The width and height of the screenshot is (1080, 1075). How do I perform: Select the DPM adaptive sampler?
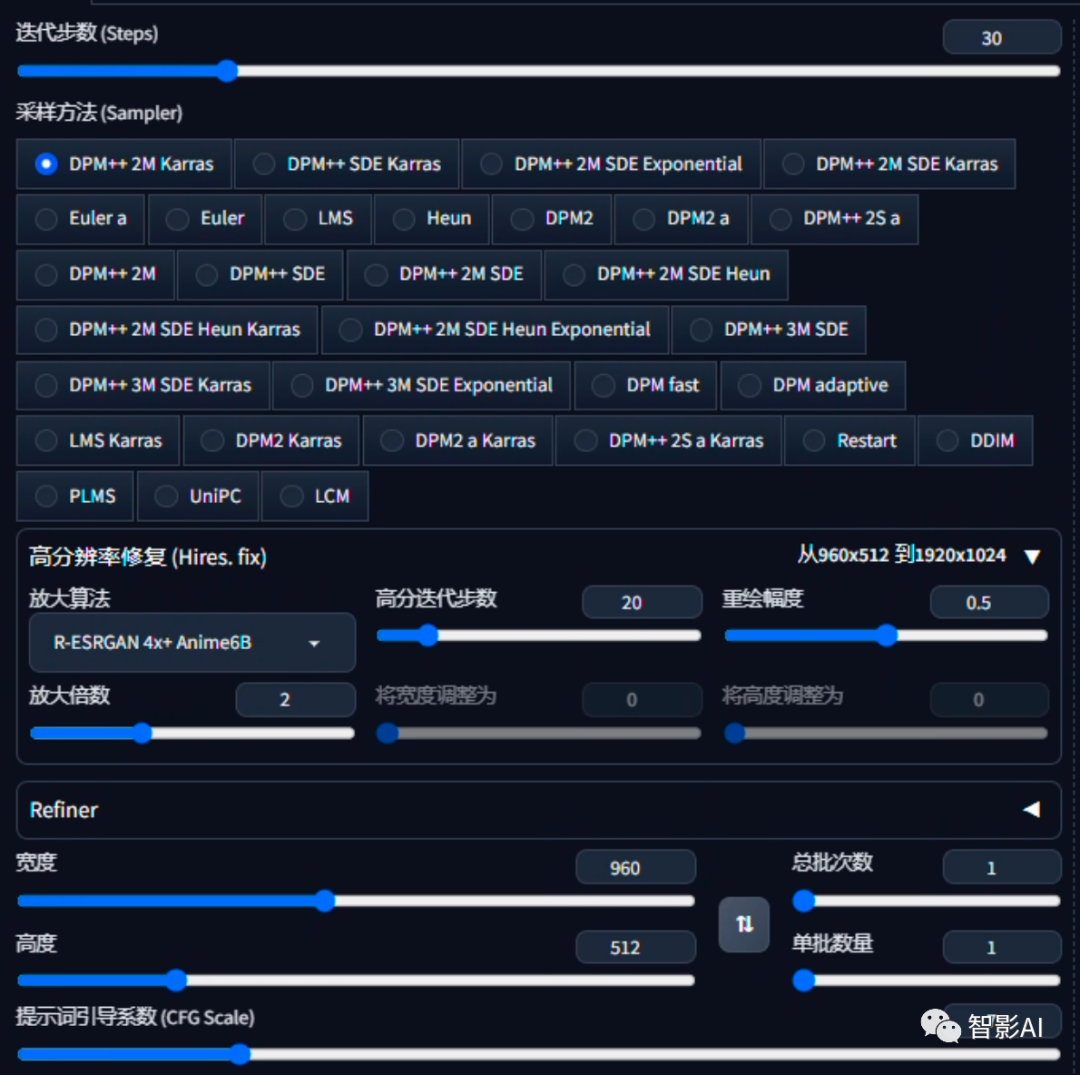click(813, 385)
